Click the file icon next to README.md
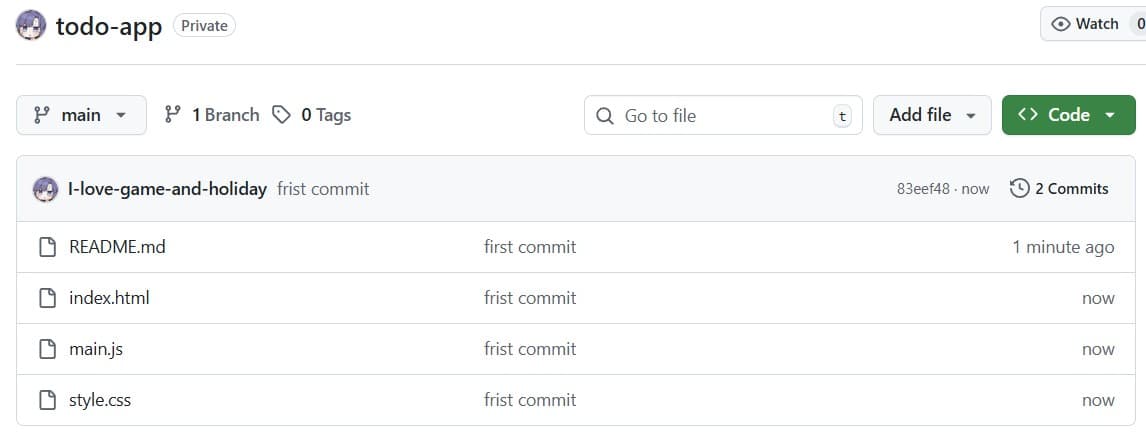Screen dimensions: 1146x433 click(x=47, y=247)
